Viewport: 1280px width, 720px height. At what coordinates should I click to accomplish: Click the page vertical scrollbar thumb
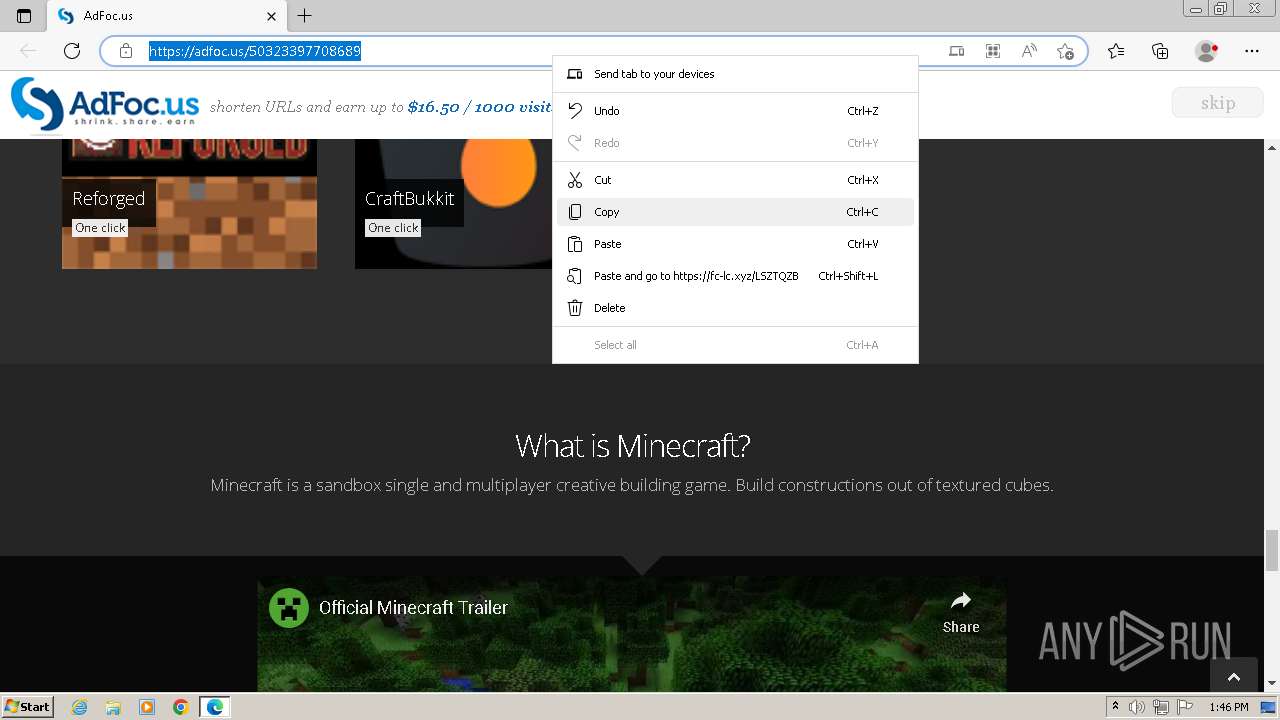click(1272, 550)
